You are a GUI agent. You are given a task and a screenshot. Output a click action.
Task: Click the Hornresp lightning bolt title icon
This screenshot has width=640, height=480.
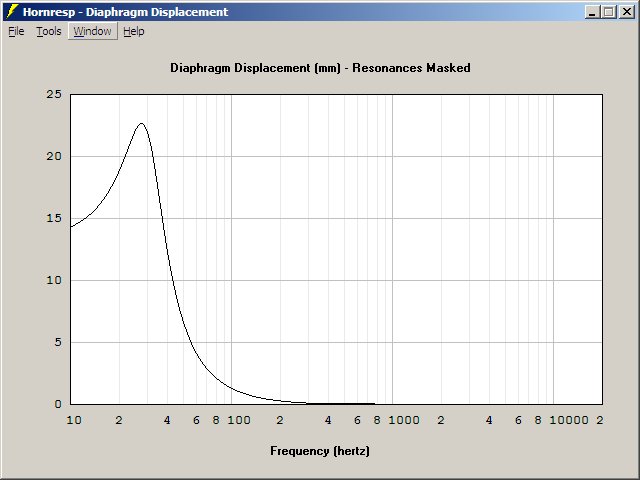(12, 11)
